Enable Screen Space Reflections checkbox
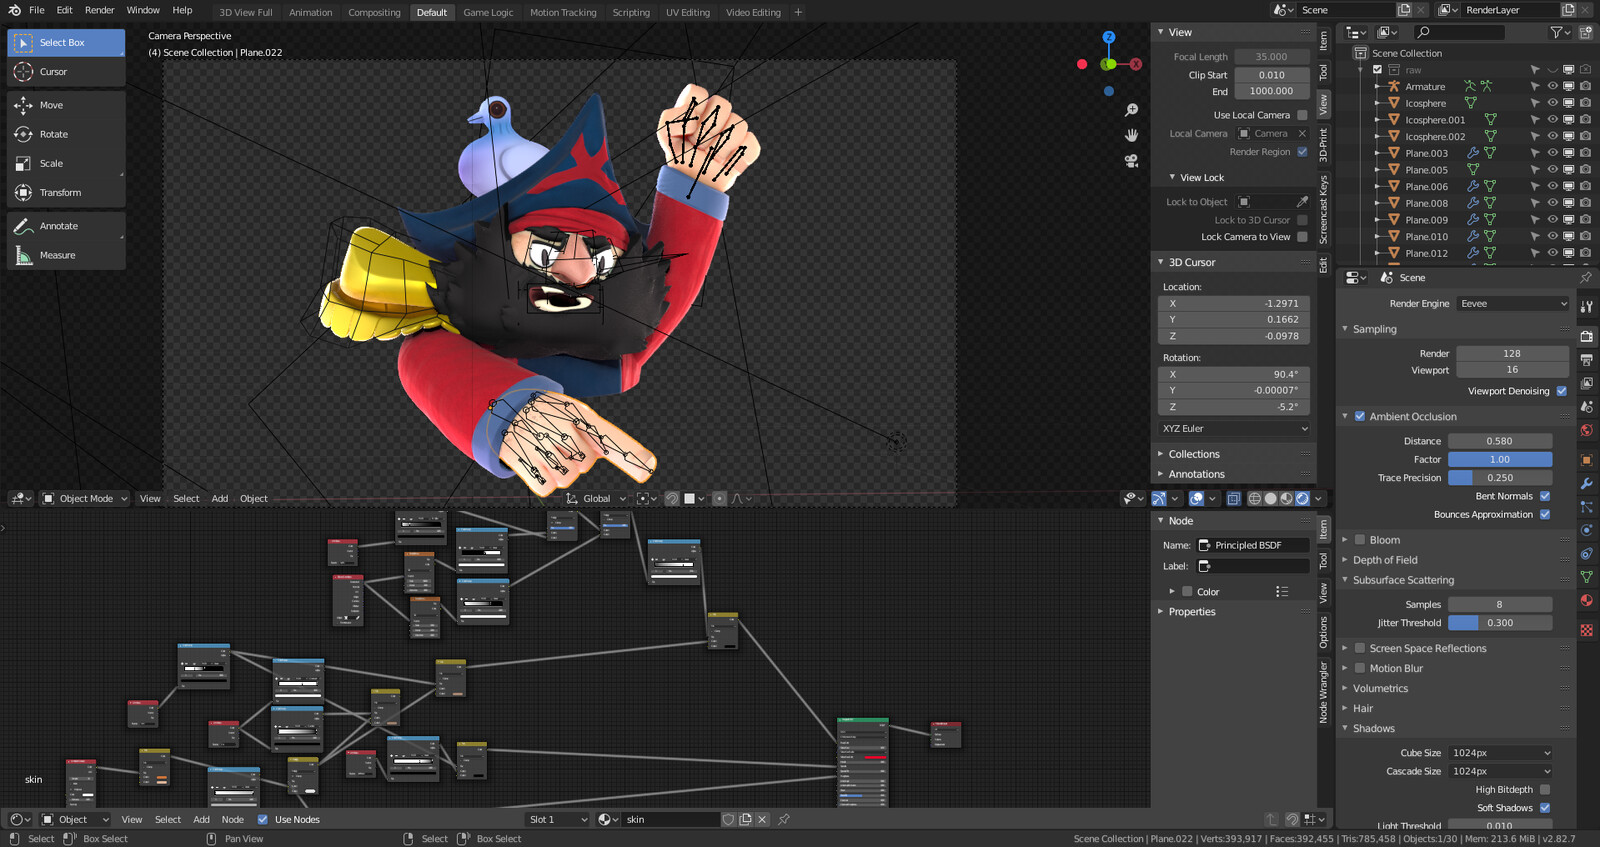Screen dimensions: 1600x847 pos(1360,648)
